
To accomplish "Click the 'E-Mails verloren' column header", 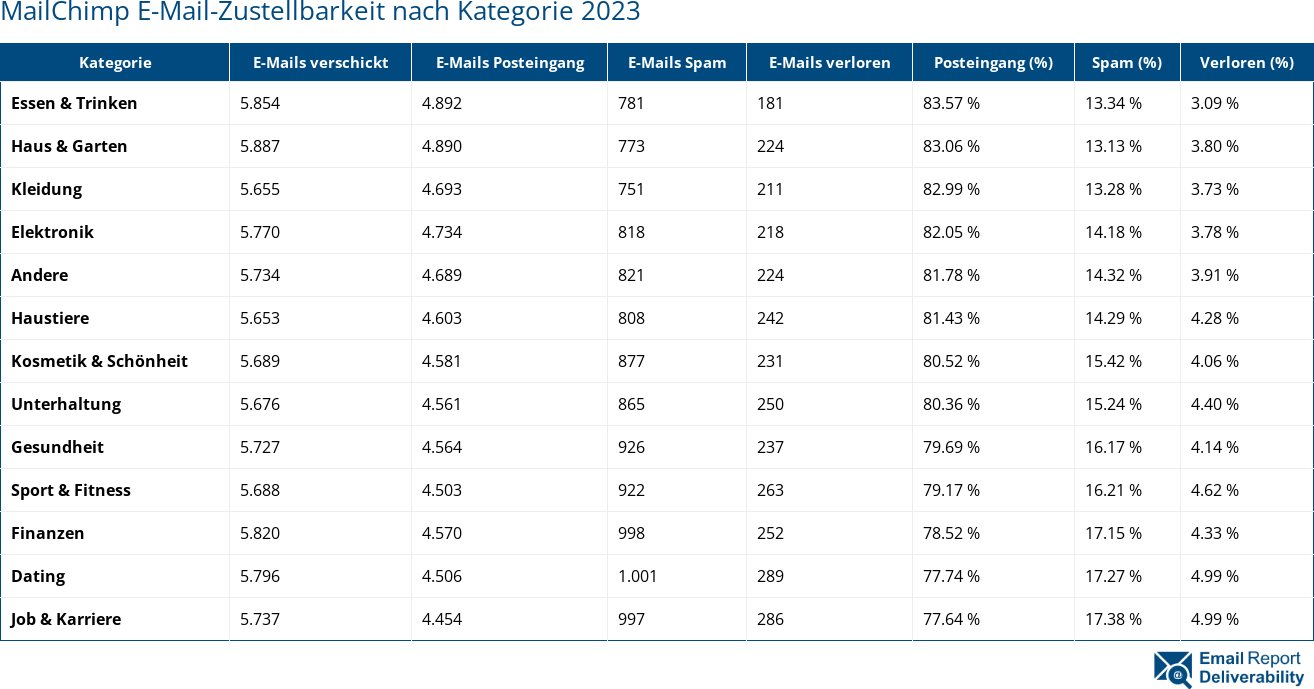I will 828,62.
